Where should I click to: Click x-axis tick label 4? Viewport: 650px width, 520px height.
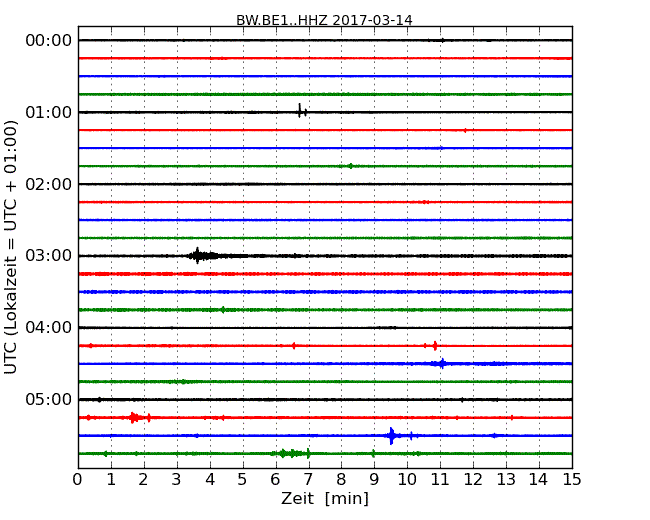pyautogui.click(x=210, y=480)
